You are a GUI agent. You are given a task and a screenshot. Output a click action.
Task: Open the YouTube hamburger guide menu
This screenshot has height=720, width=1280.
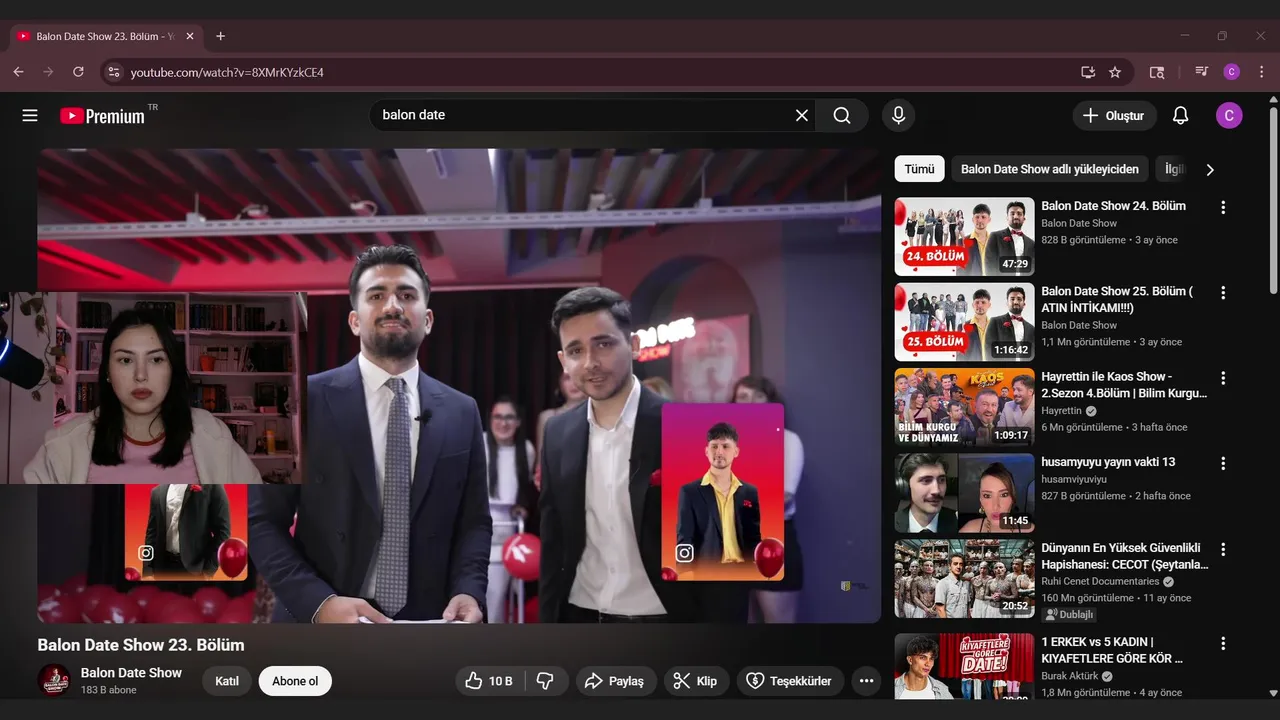coord(30,115)
